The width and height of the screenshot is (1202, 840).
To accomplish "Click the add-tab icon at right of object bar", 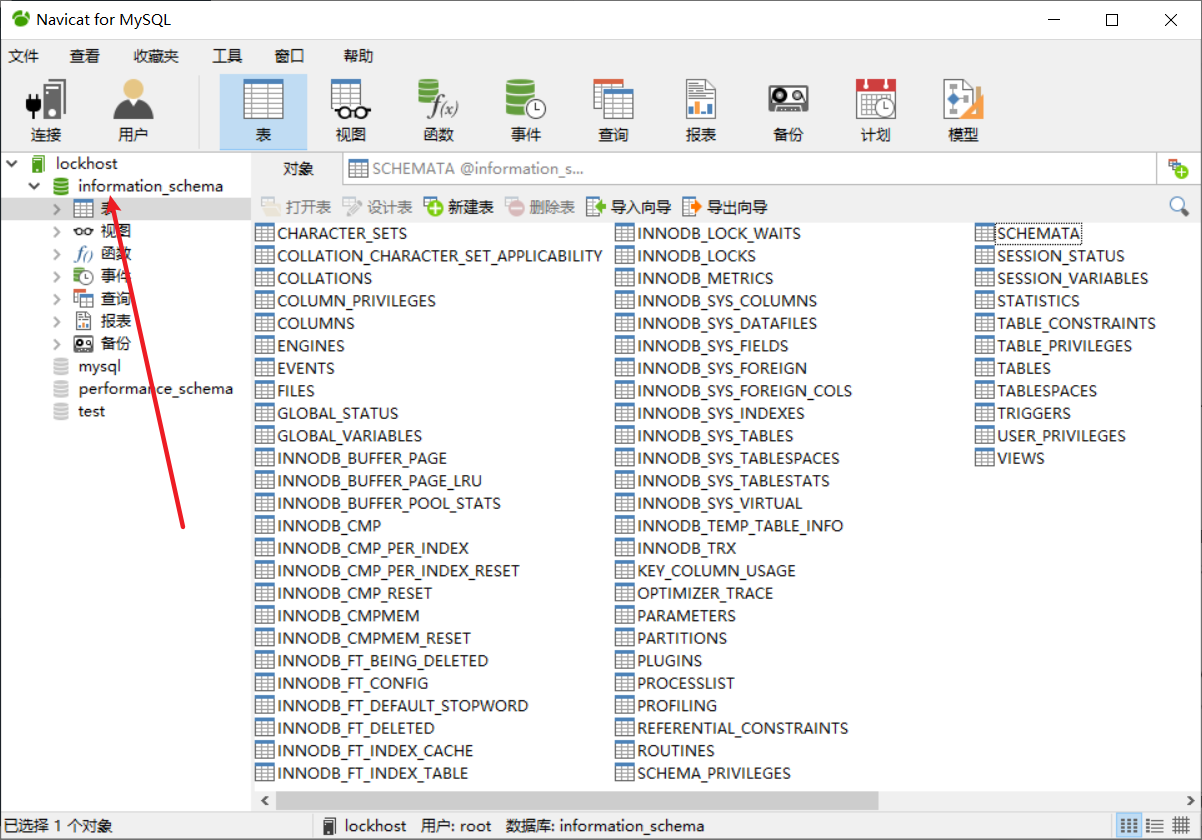I will point(1178,169).
